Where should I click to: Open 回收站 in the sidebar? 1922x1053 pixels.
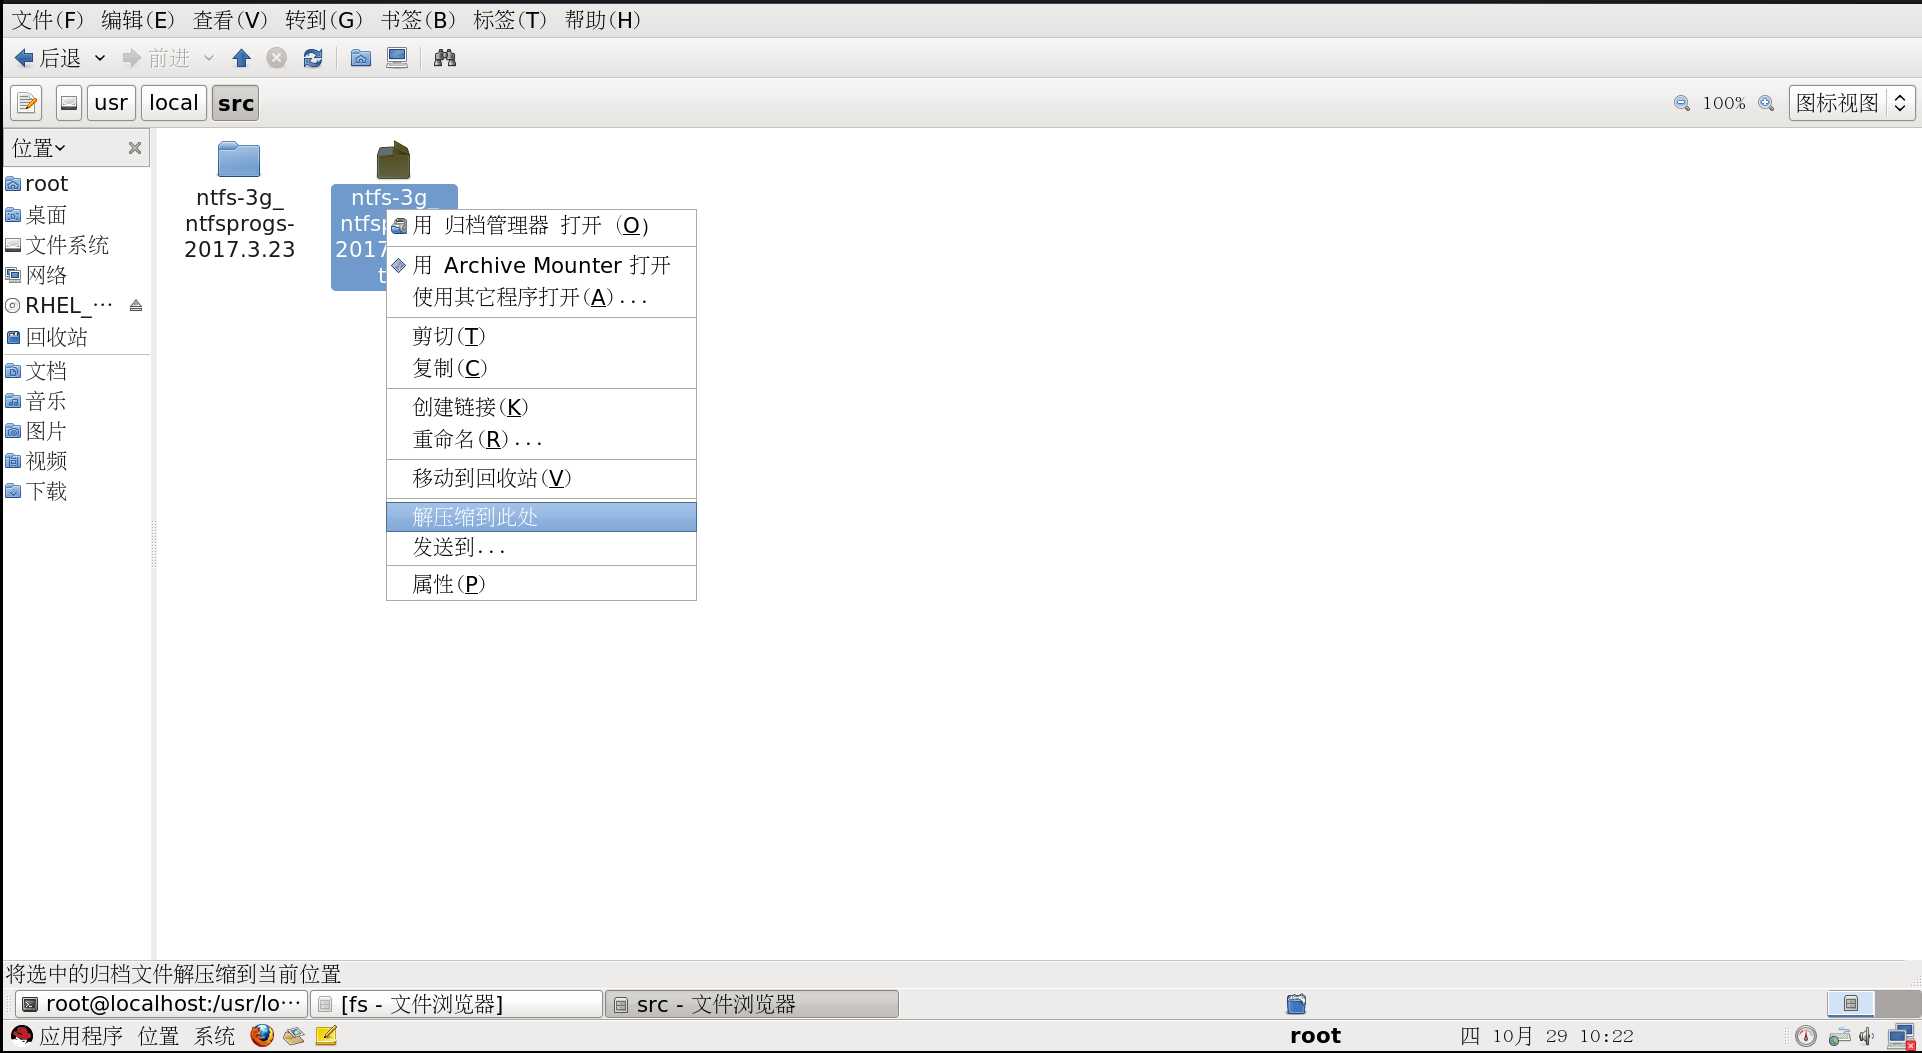(x=76, y=337)
